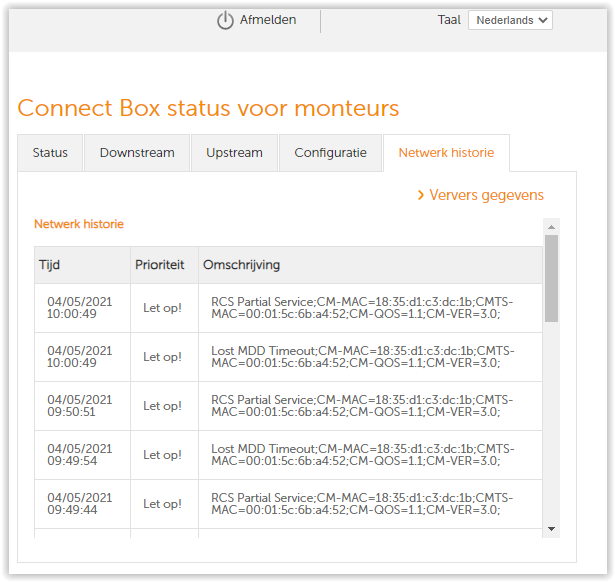Image resolution: width=615 pixels, height=582 pixels.
Task: Switch to the Downstream tab
Action: (x=137, y=153)
